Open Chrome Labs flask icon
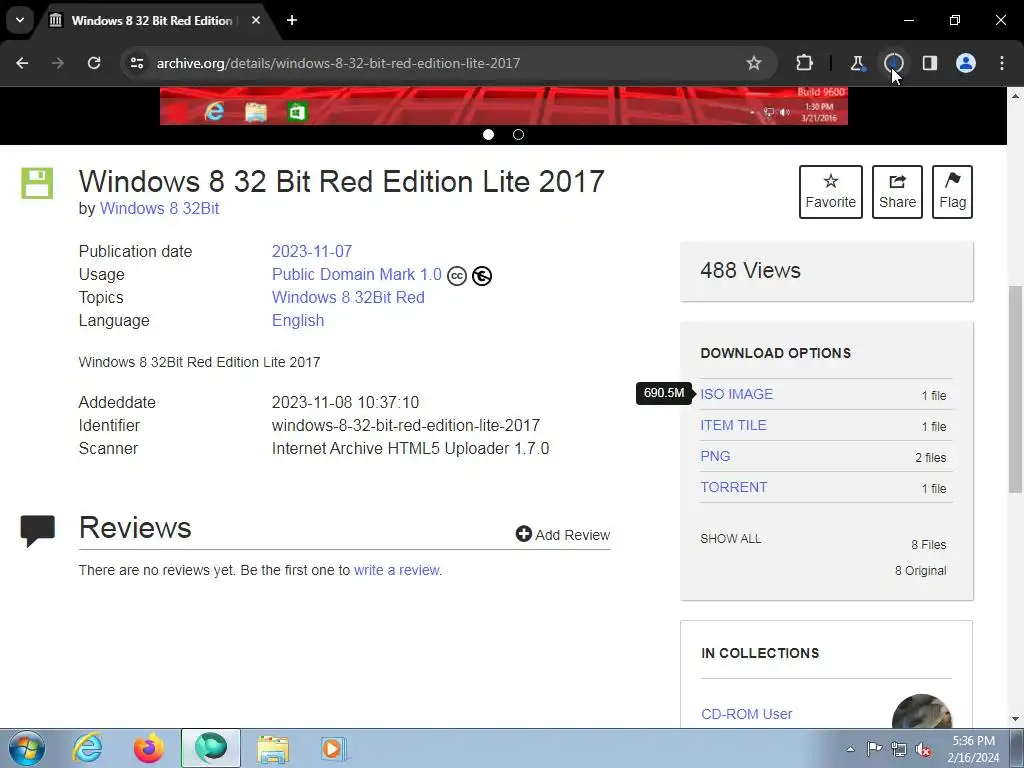The height and width of the screenshot is (768, 1024). click(x=857, y=63)
